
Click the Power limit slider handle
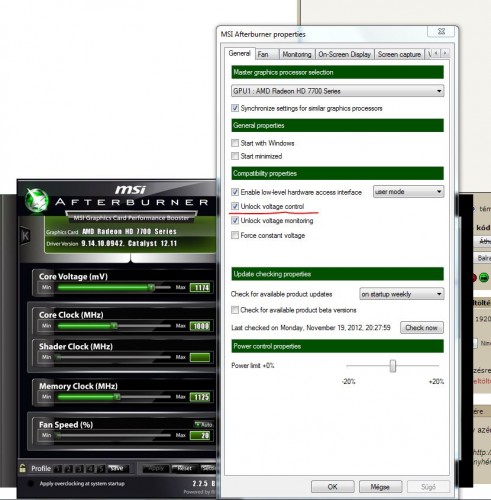pyautogui.click(x=393, y=366)
